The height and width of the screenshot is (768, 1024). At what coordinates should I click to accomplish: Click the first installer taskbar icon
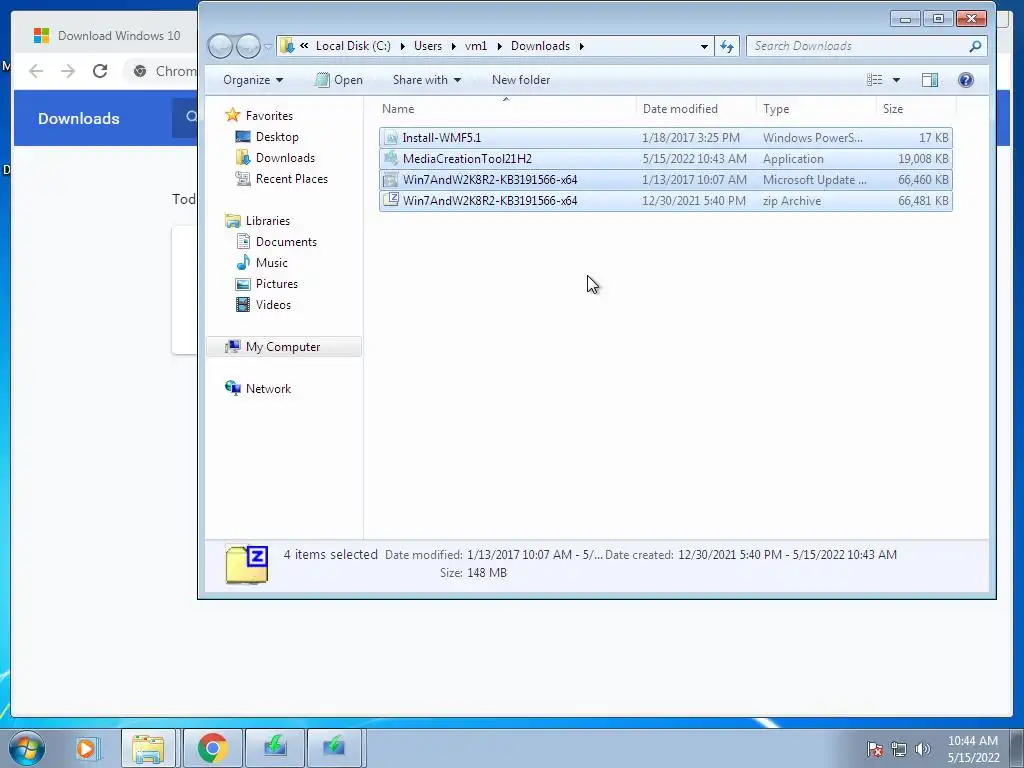click(275, 748)
